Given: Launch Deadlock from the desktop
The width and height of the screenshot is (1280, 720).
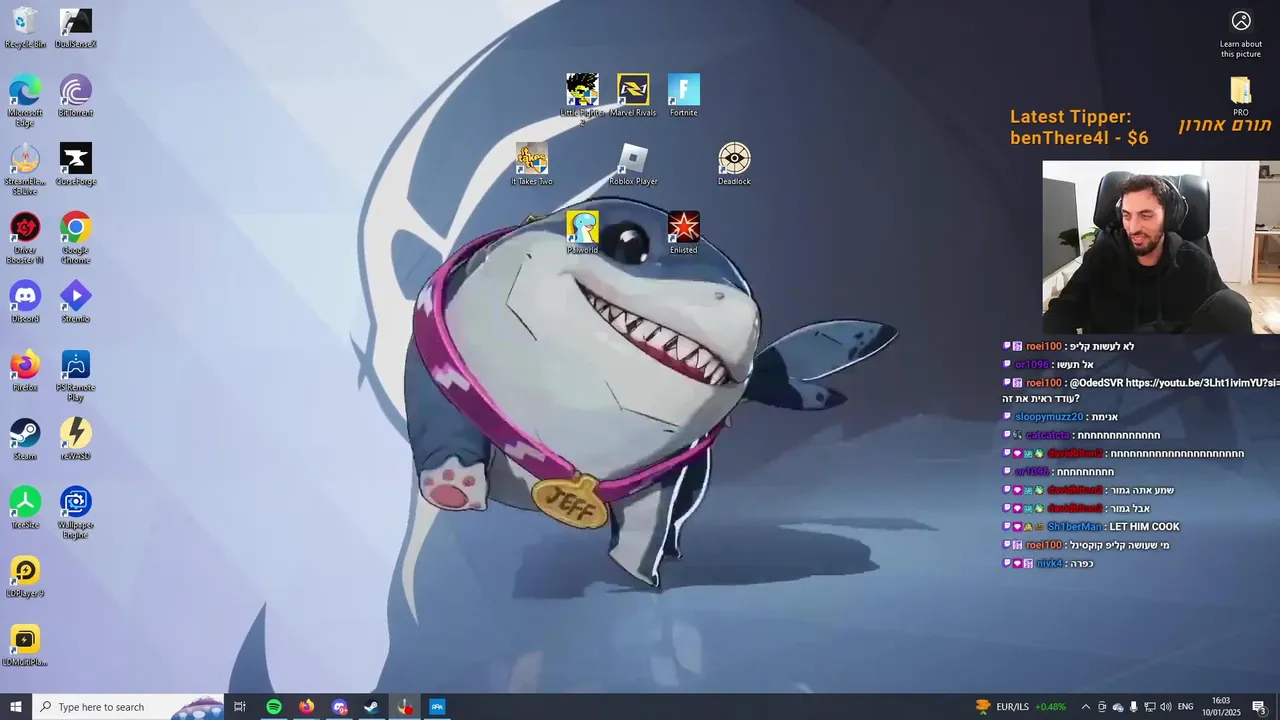Looking at the screenshot, I should click(x=734, y=164).
